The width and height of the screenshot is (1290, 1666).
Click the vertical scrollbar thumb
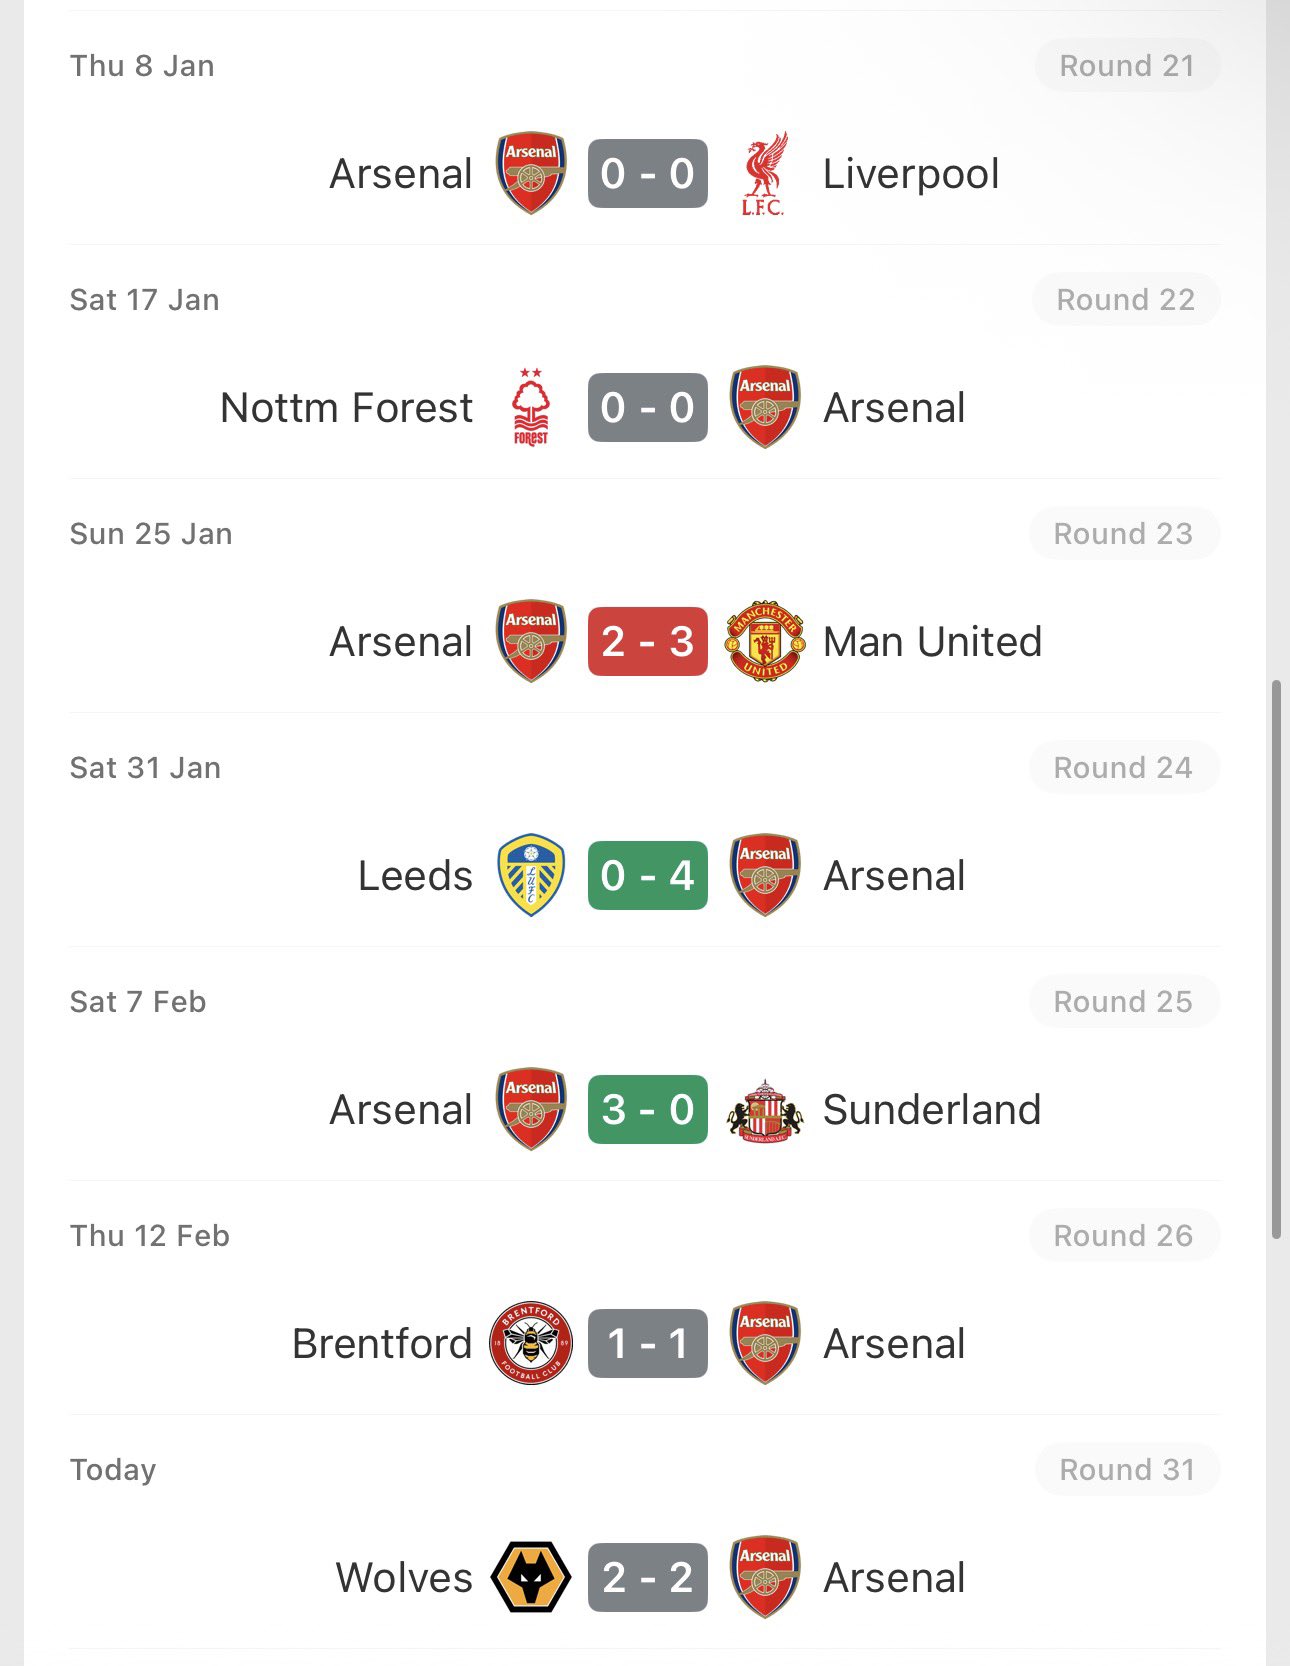tap(1276, 960)
